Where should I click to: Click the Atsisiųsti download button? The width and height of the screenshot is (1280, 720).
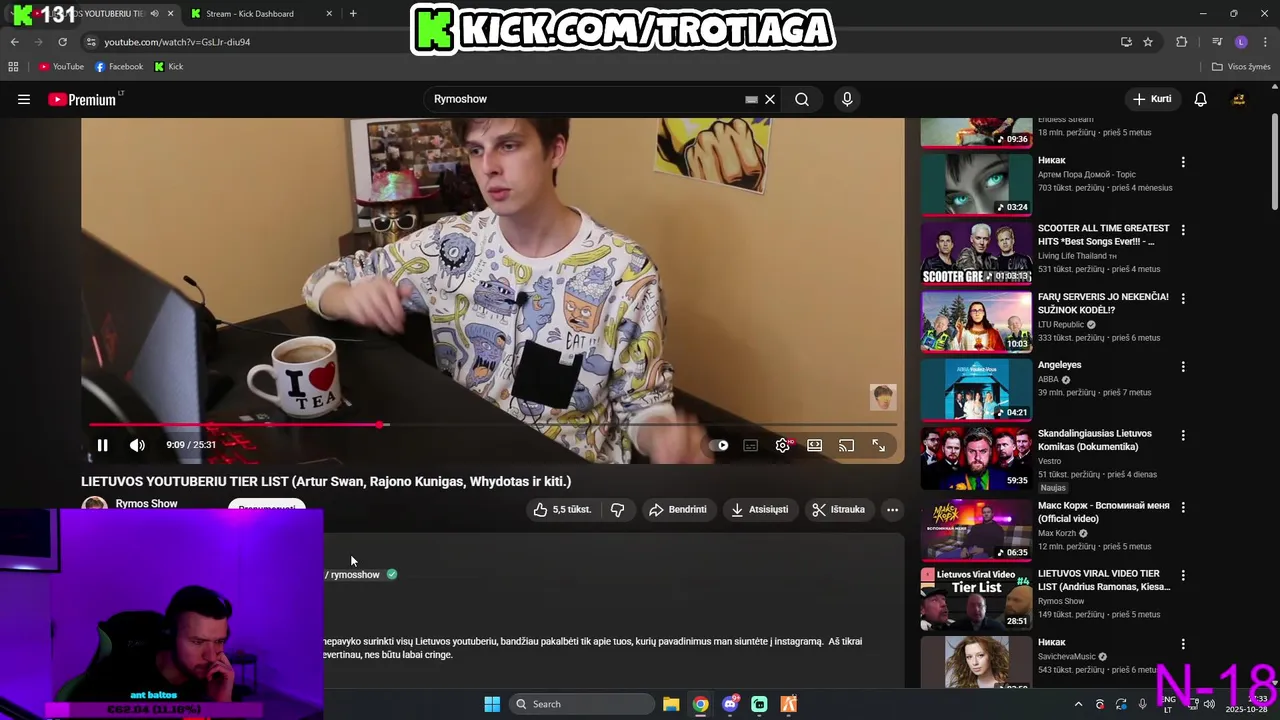[759, 509]
